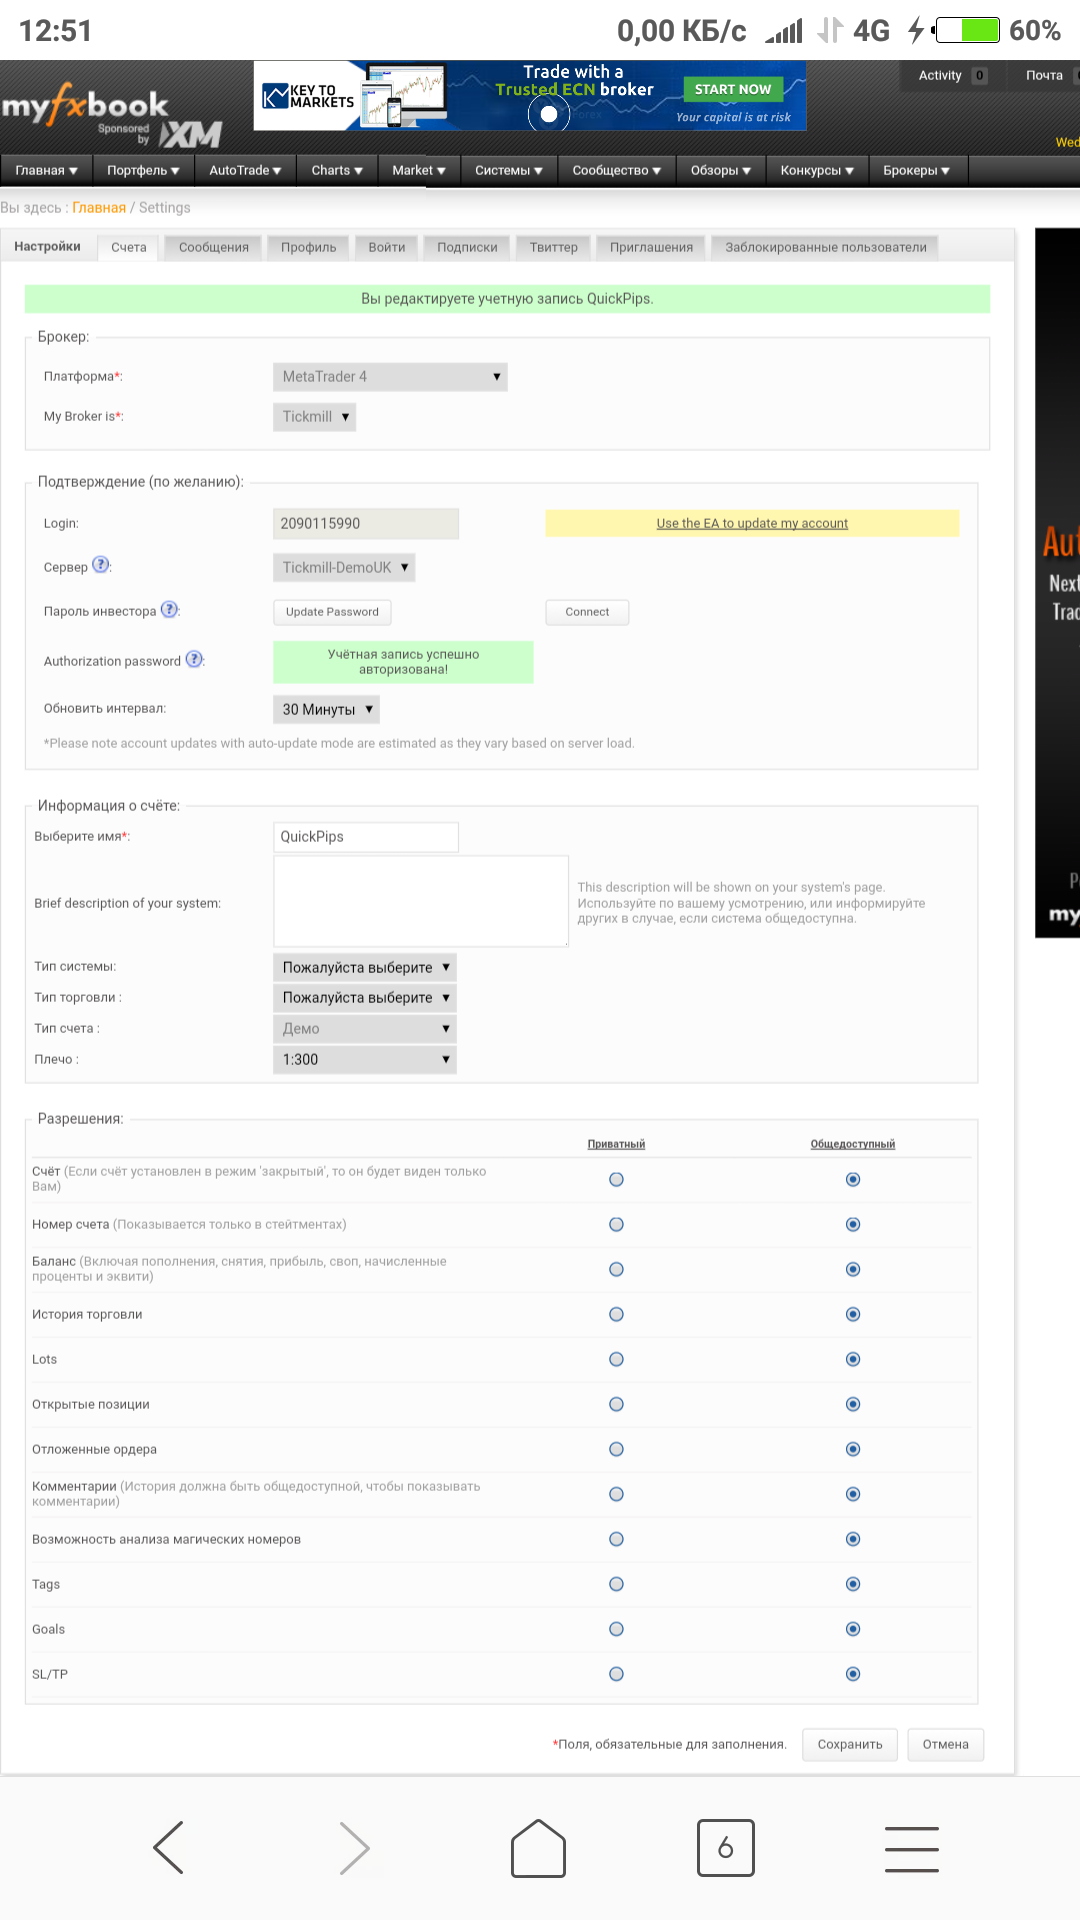The image size is (1080, 1920).
Task: Select Public for Lots permission
Action: tap(853, 1359)
